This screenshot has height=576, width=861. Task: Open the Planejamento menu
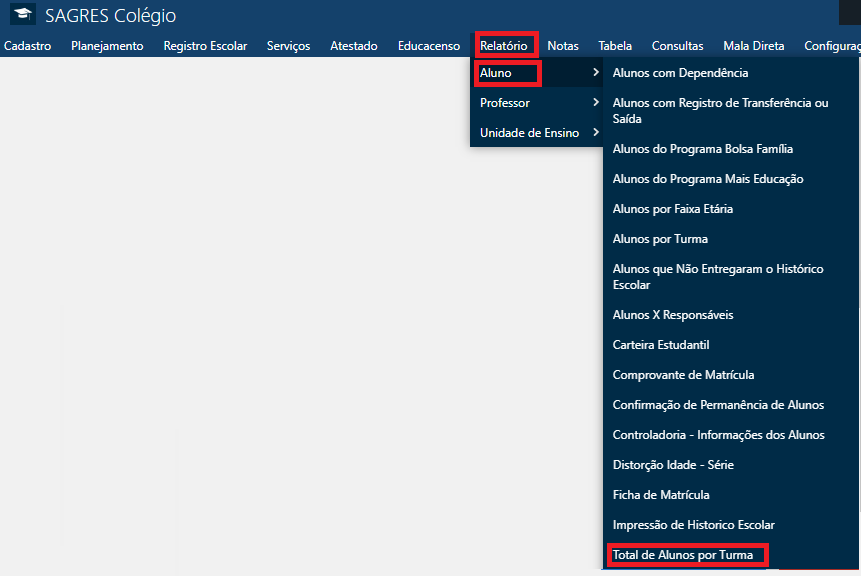click(x=107, y=46)
